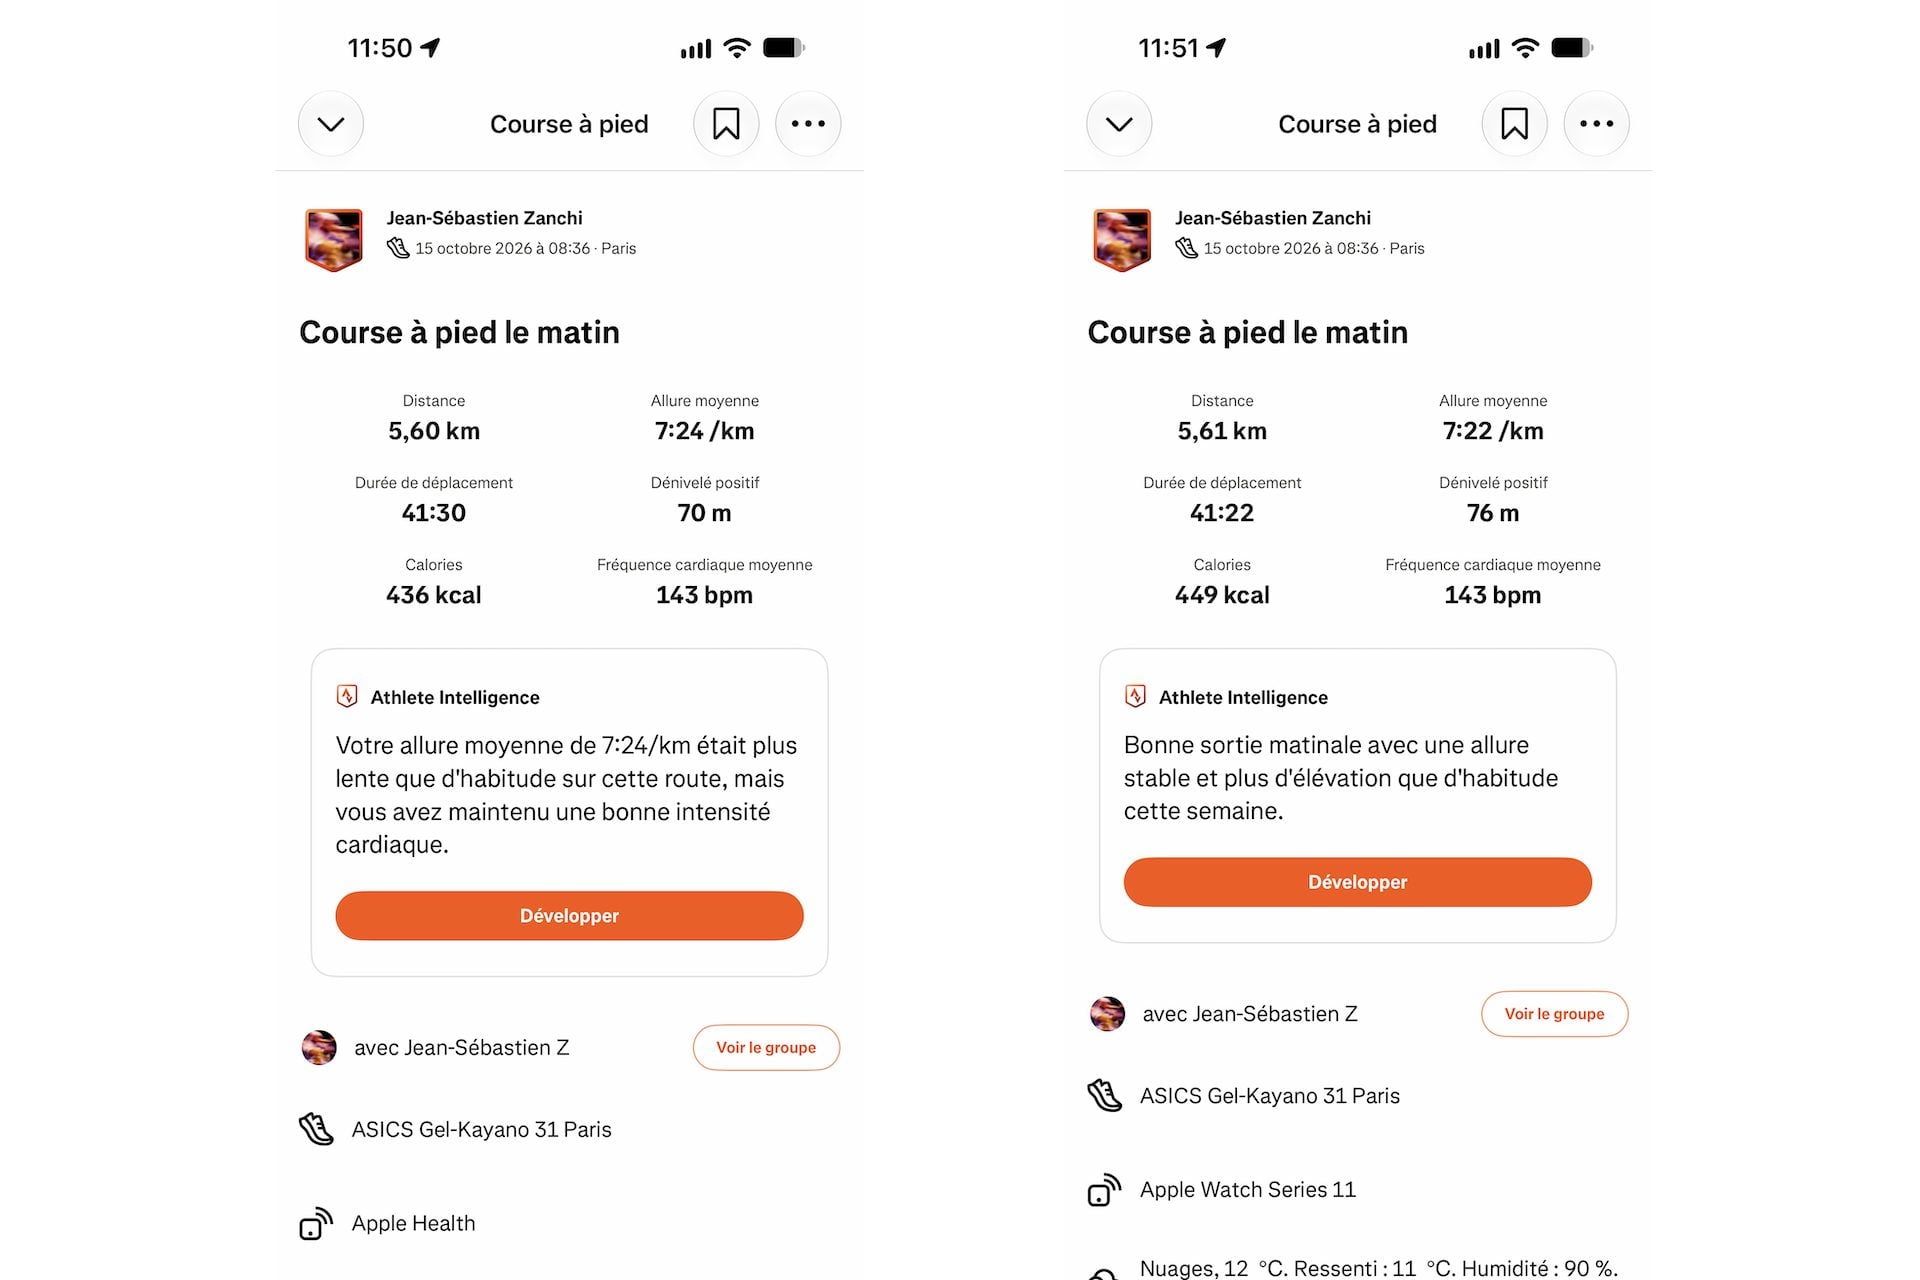Open three-dots menu on left screen
This screenshot has width=1920, height=1280.
pyautogui.click(x=808, y=124)
